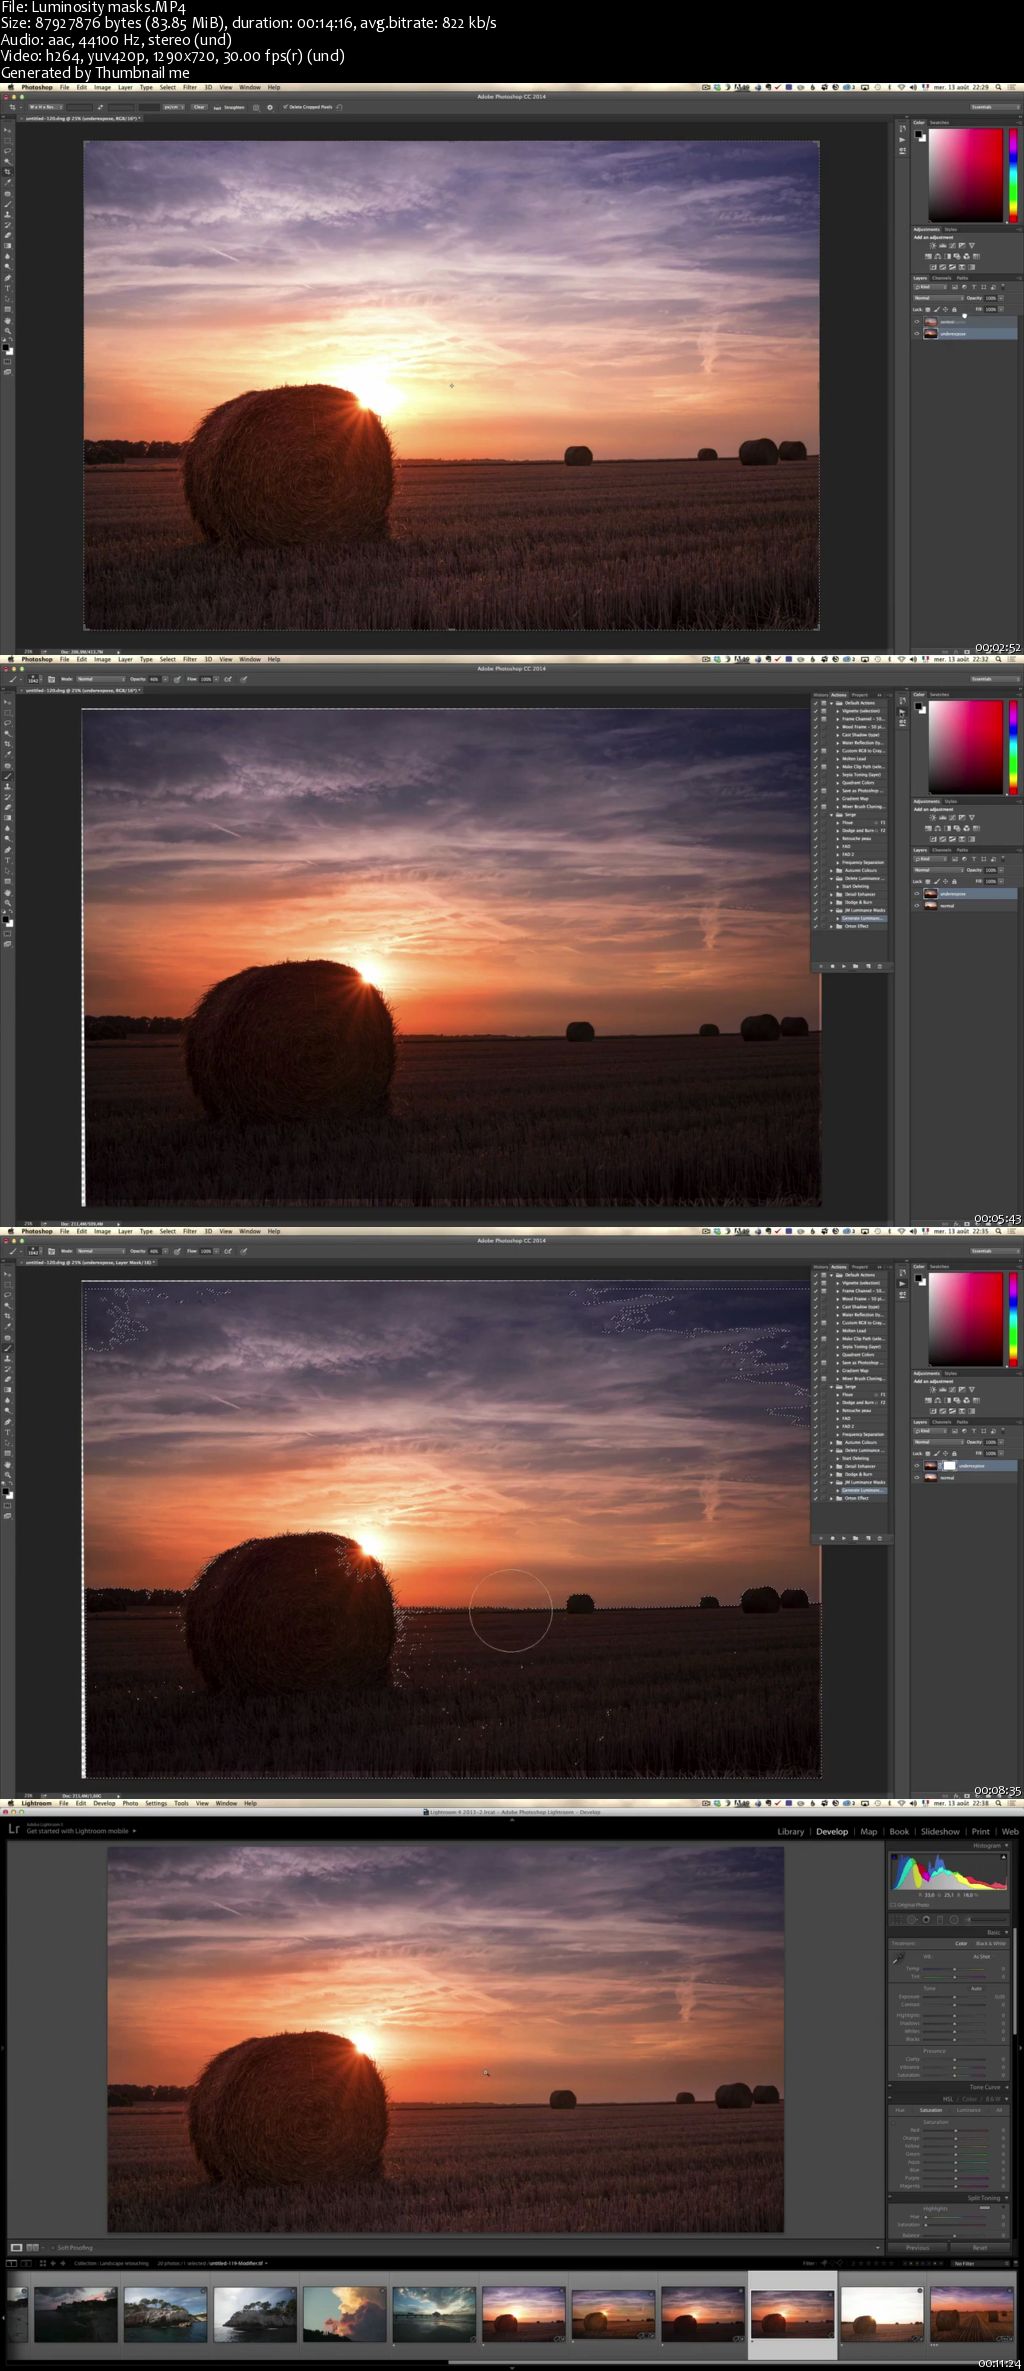Select layer mask thumbnail on underexpose layer, third frame
The height and width of the screenshot is (2371, 1024).
pos(949,1466)
